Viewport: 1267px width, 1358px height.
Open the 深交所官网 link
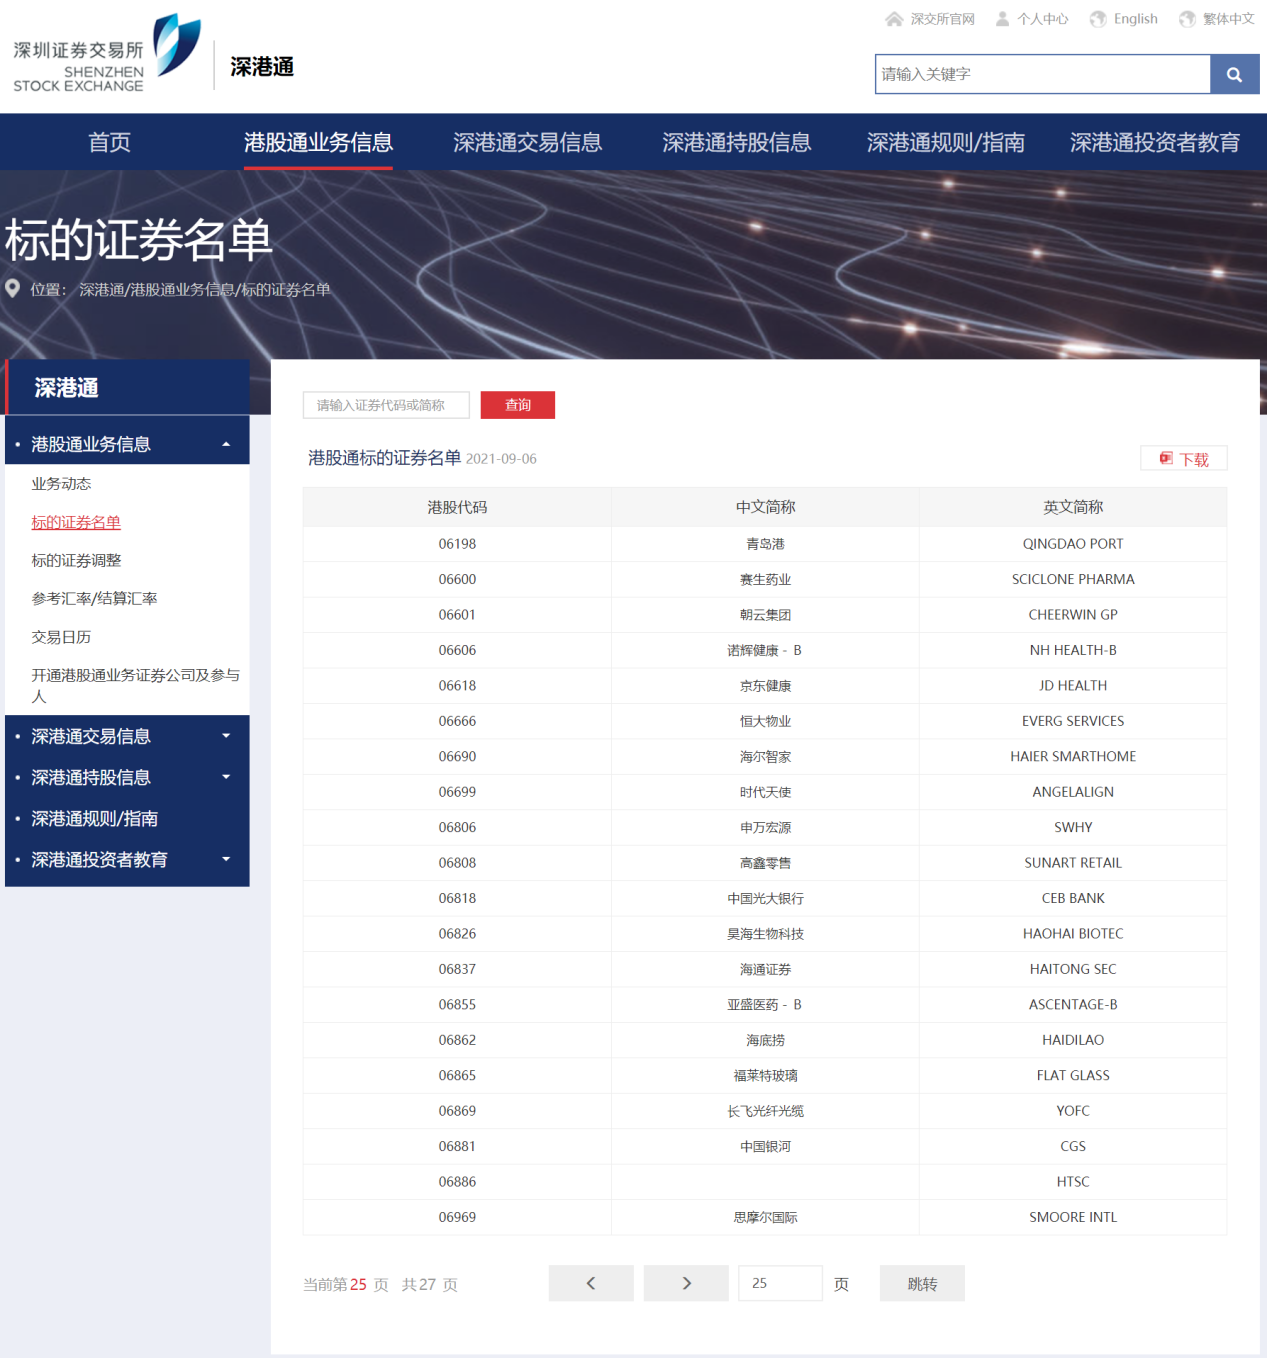(942, 19)
